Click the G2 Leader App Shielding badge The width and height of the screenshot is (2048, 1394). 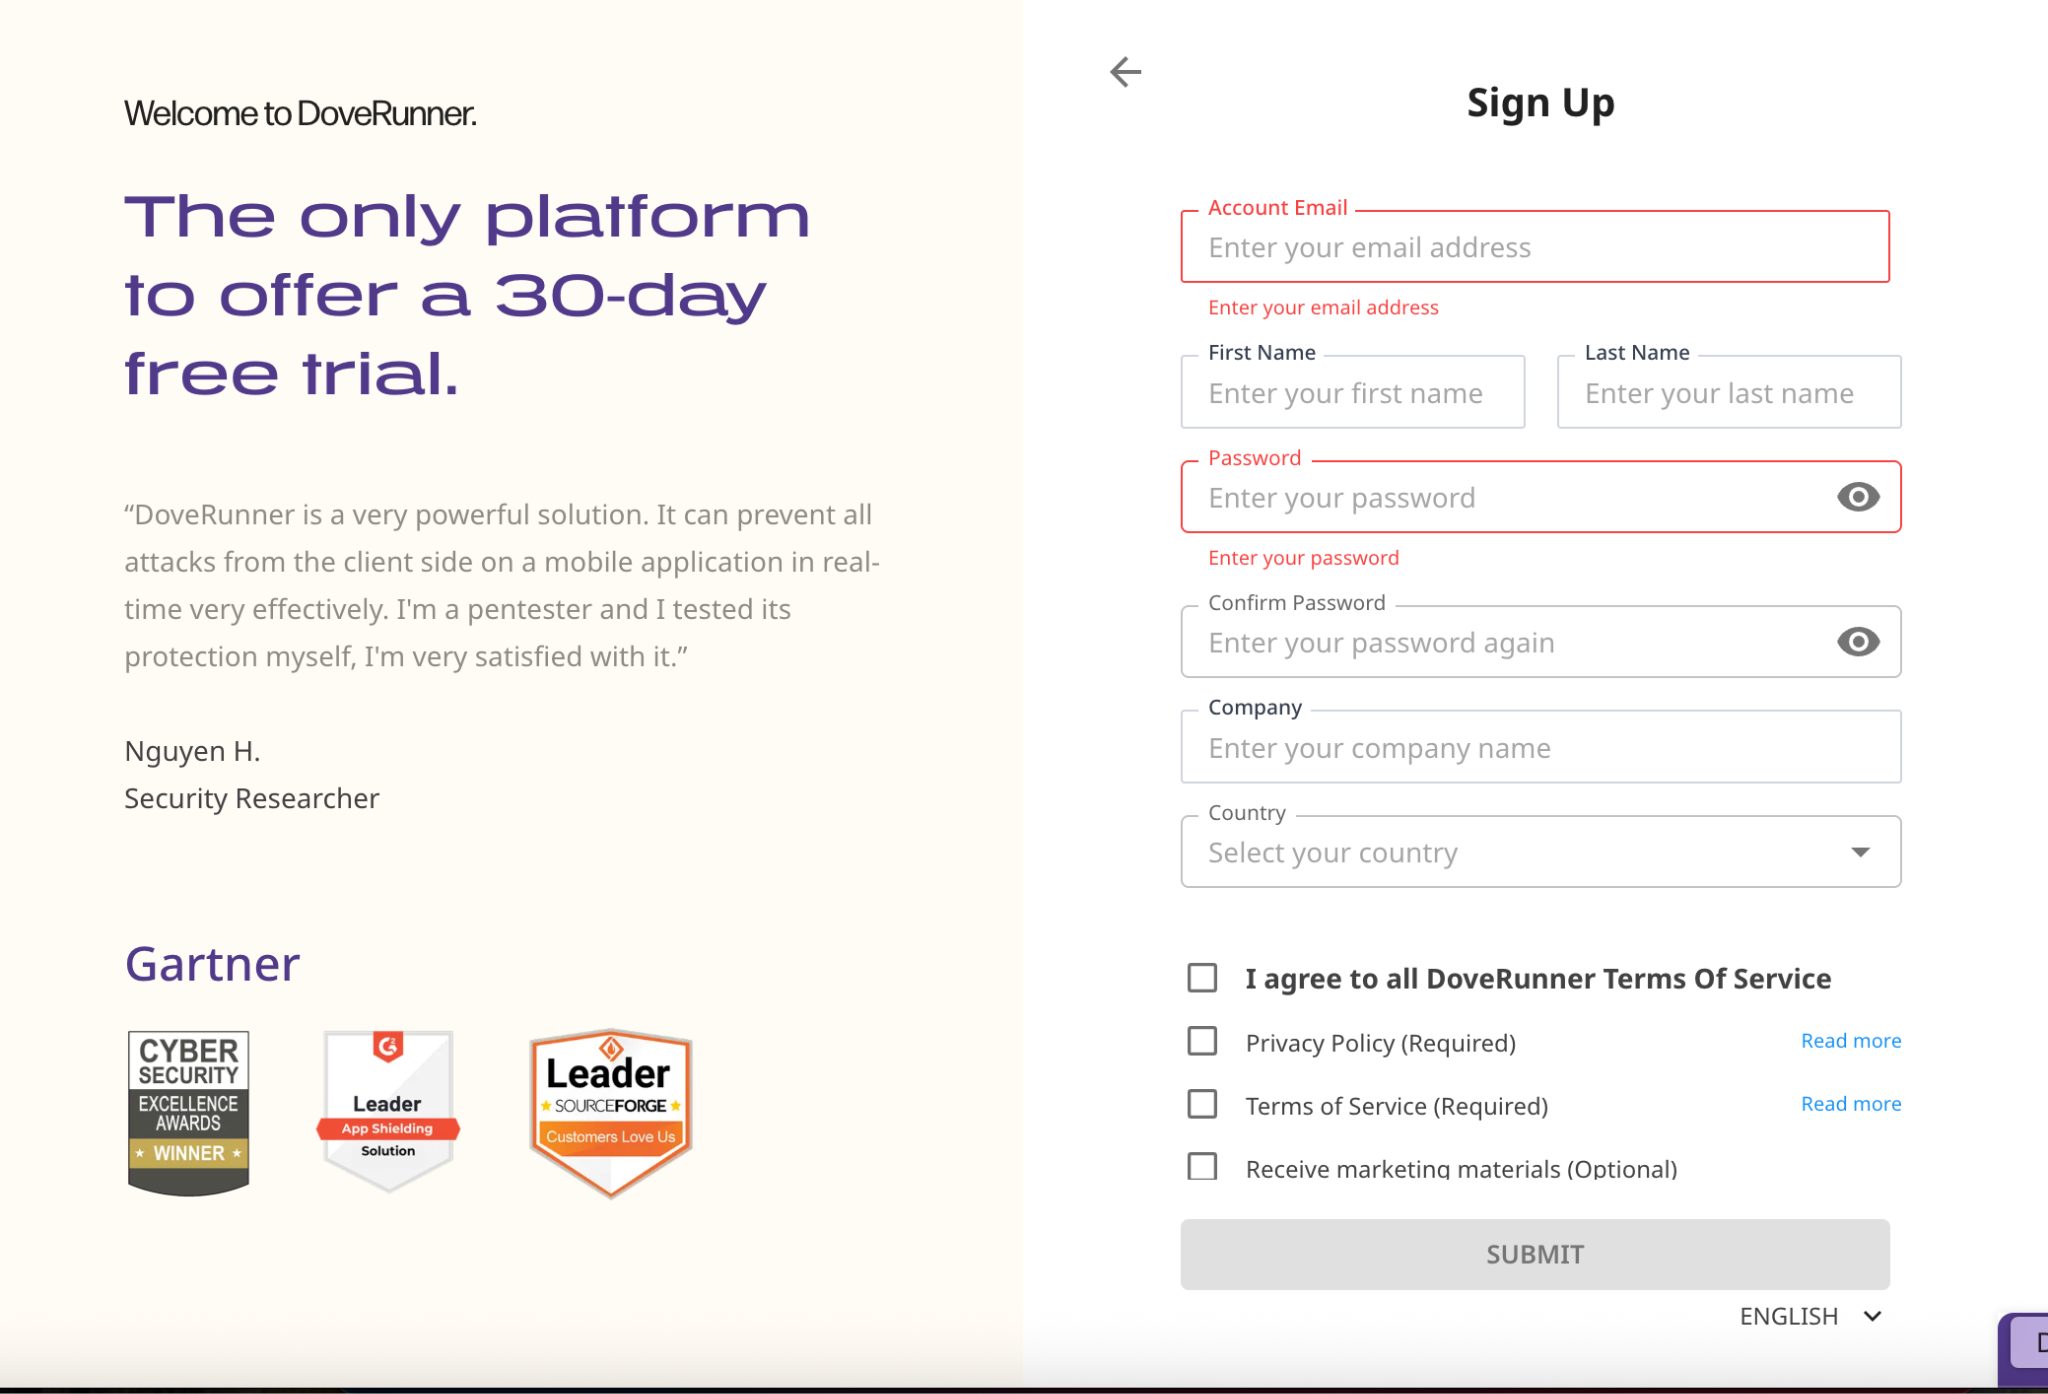point(388,1111)
